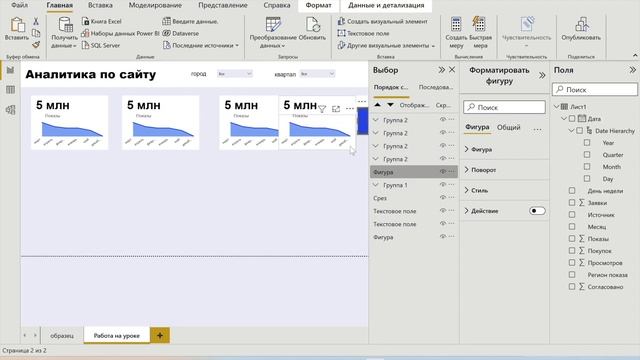Collapse the Выбор pane with double arrow

[441, 70]
